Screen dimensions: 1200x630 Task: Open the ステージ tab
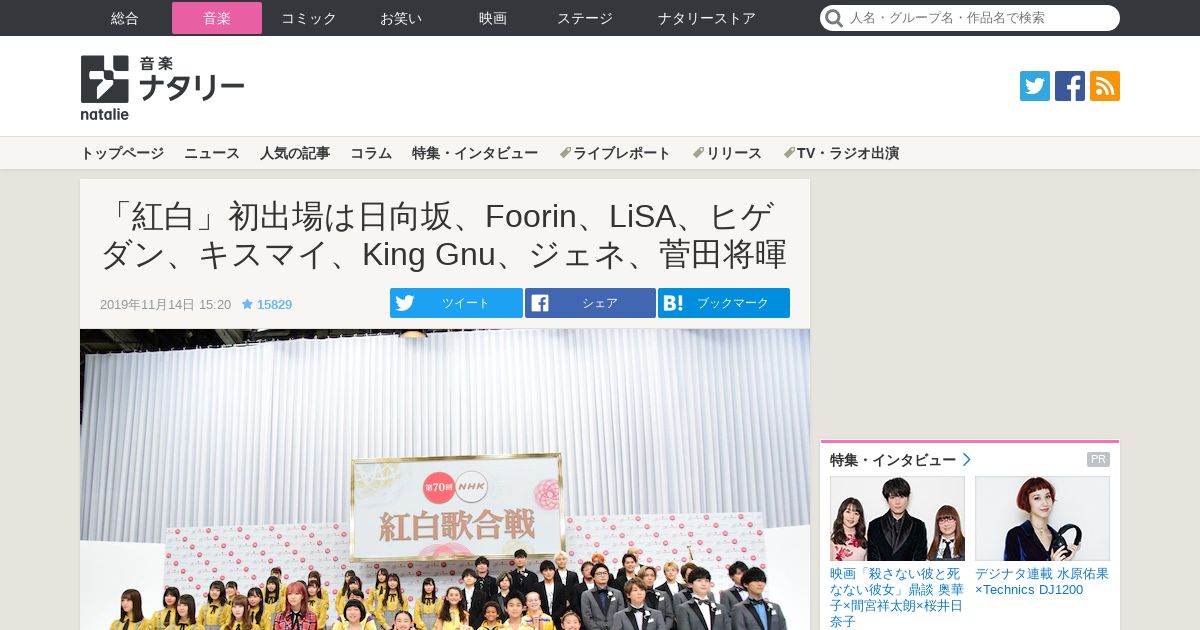point(585,18)
